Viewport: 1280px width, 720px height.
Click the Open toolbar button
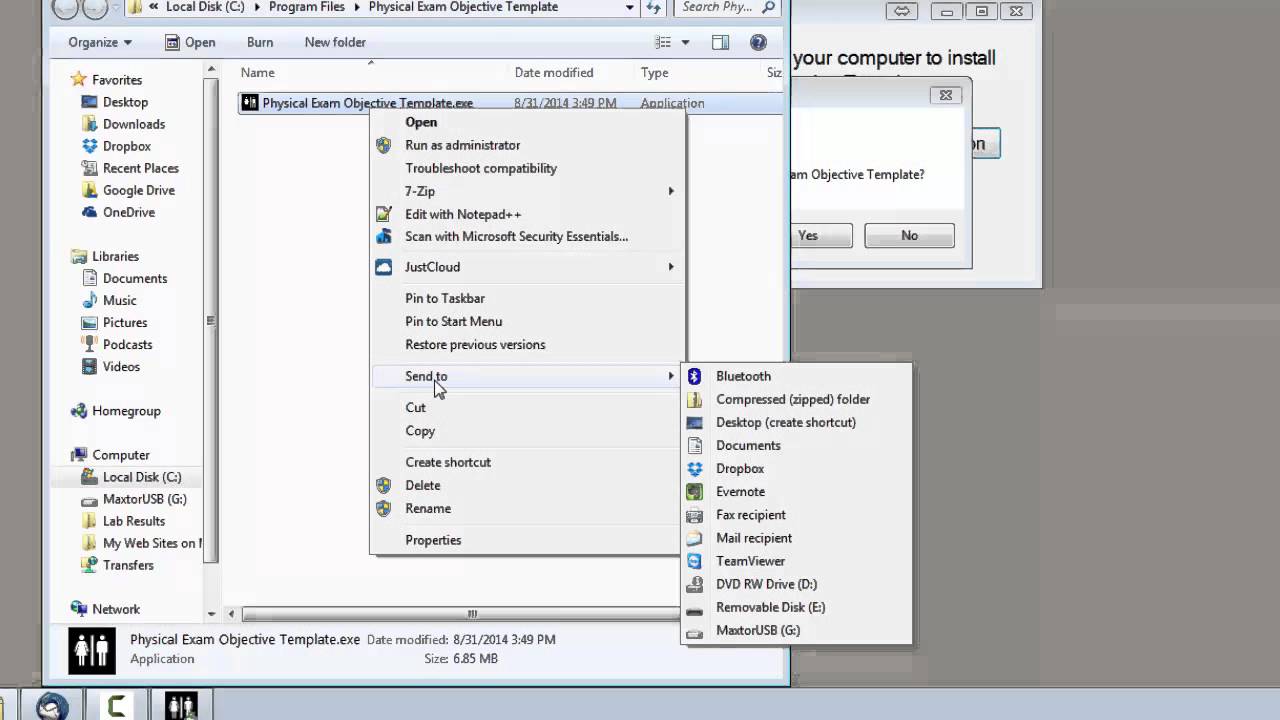pos(190,42)
